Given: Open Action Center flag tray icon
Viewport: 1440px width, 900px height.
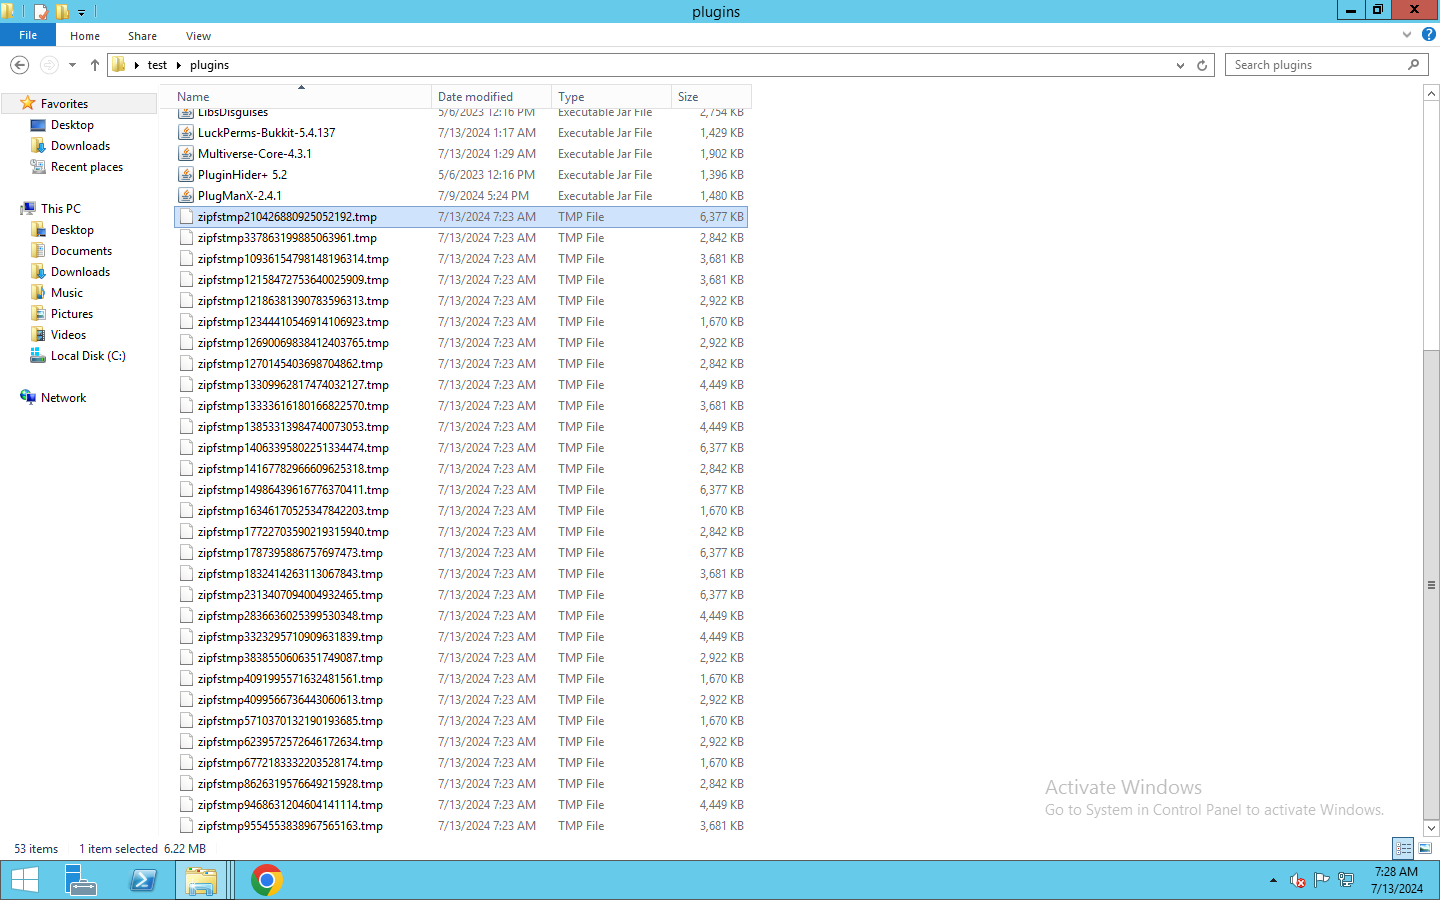Looking at the screenshot, I should (x=1322, y=880).
